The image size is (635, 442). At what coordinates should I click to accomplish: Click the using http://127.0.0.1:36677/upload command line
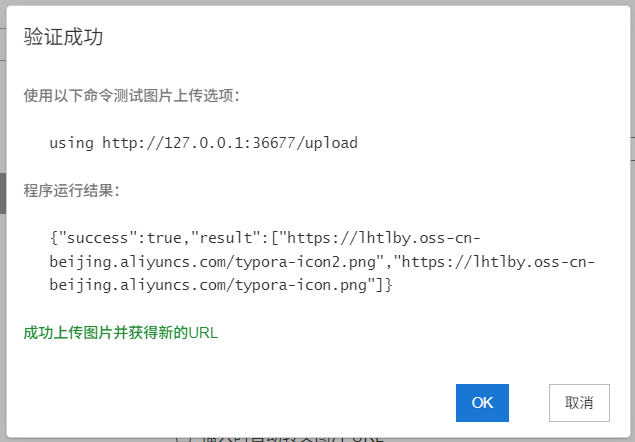click(203, 143)
